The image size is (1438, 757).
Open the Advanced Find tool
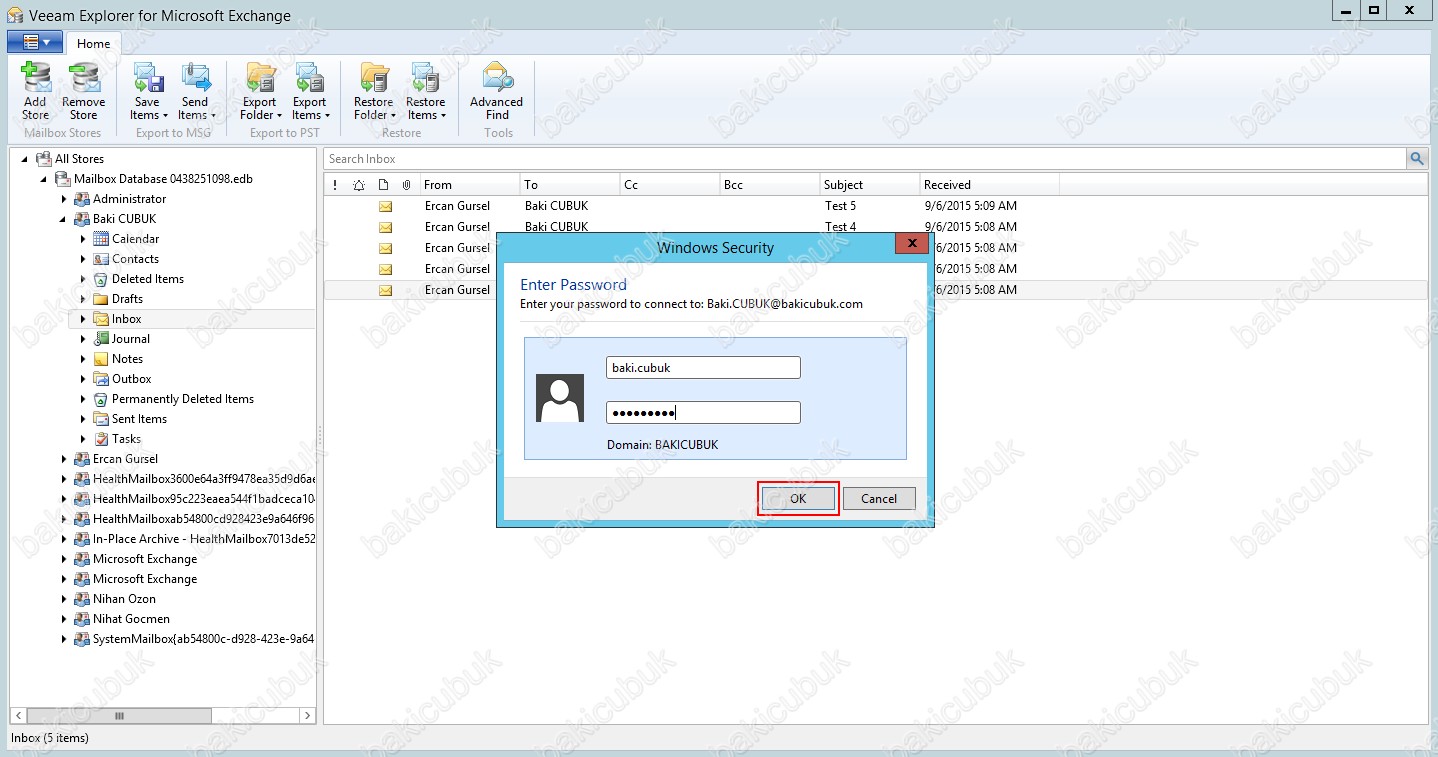click(x=497, y=91)
